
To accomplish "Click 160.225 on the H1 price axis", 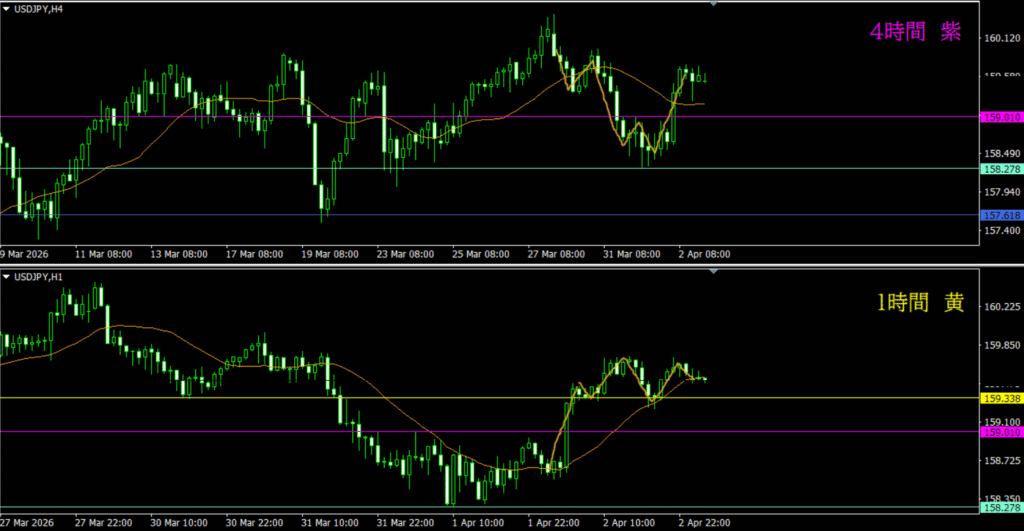I will click(1000, 308).
